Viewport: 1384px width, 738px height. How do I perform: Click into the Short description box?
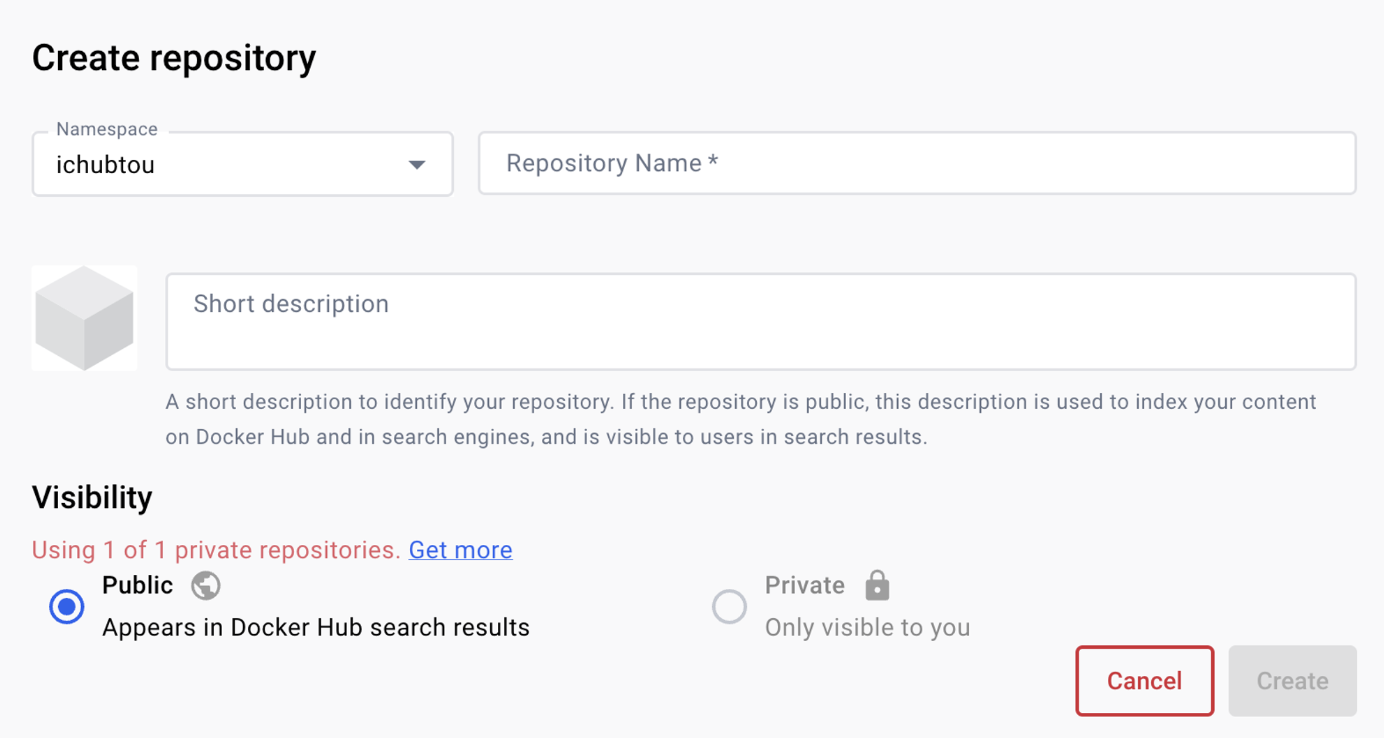tap(760, 321)
